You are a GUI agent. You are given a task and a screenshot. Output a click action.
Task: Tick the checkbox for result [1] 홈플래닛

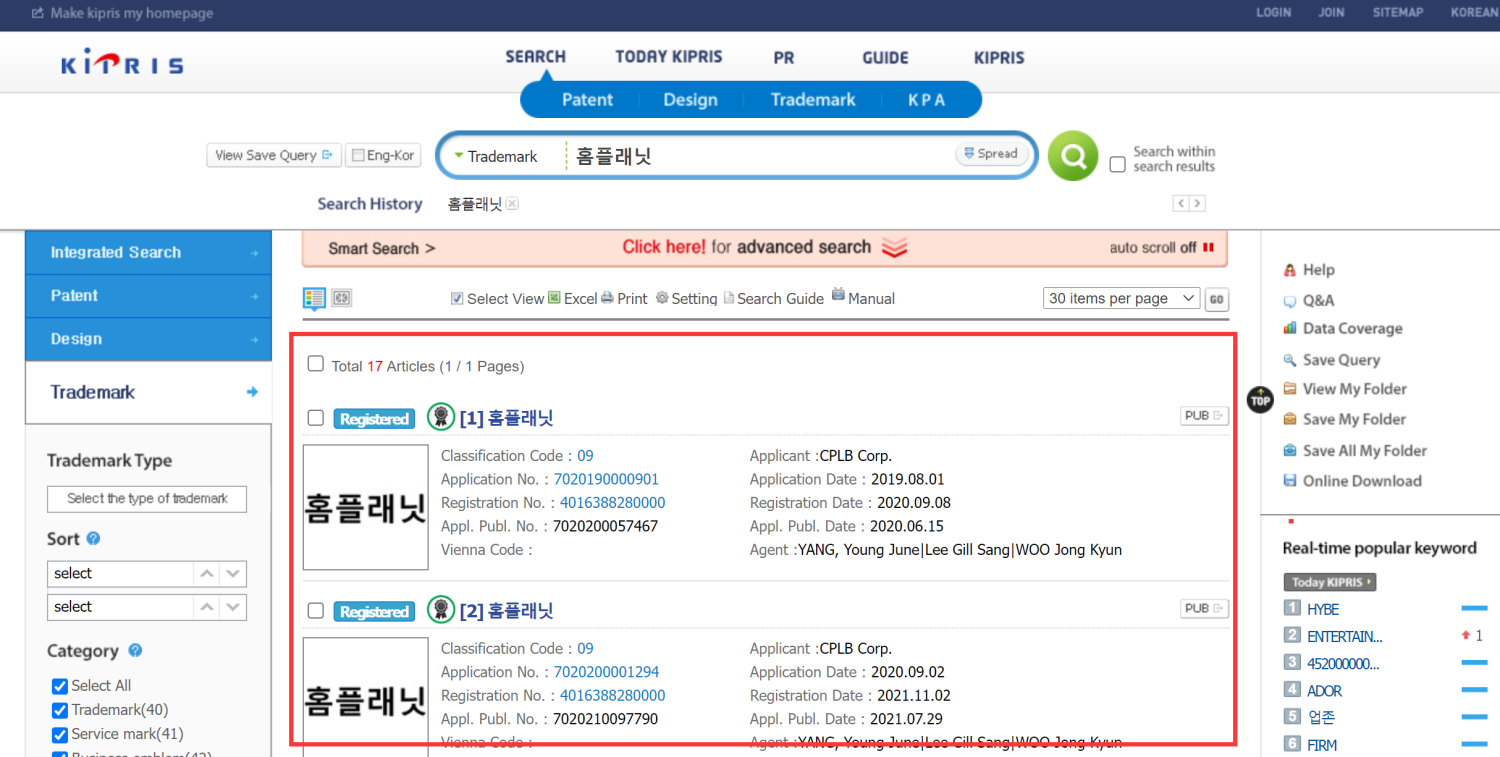316,418
